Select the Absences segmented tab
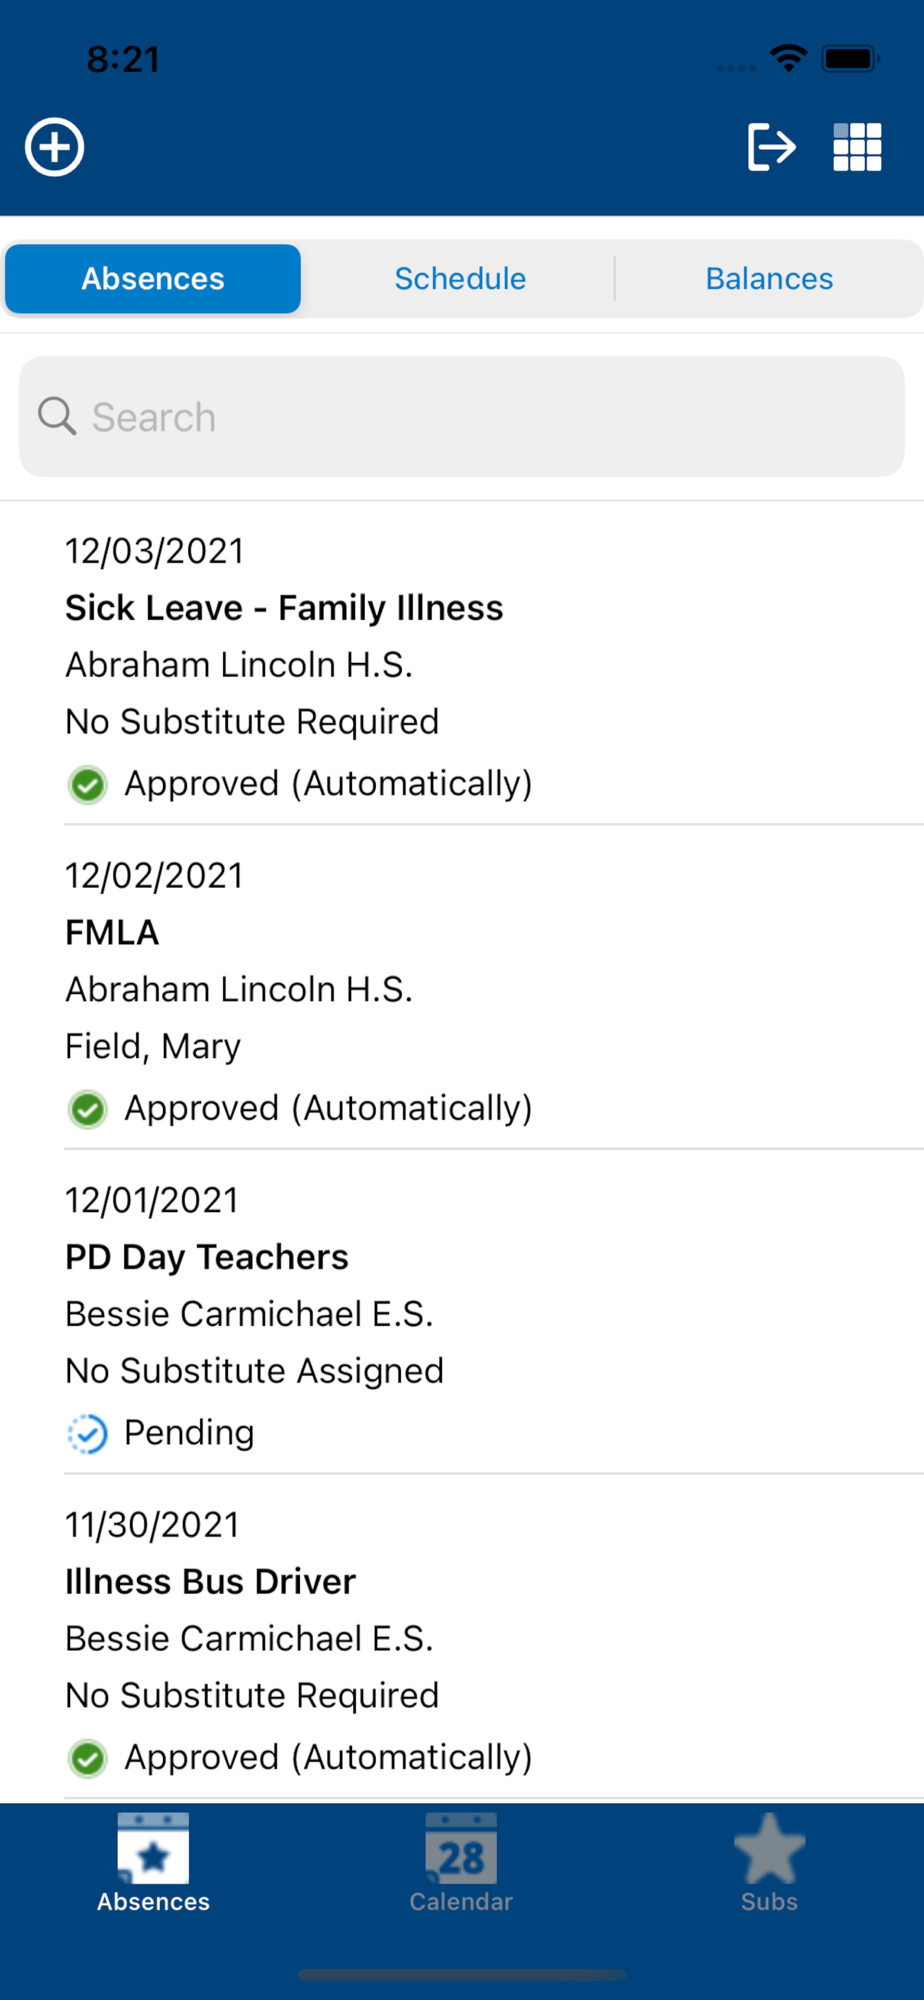 click(153, 279)
